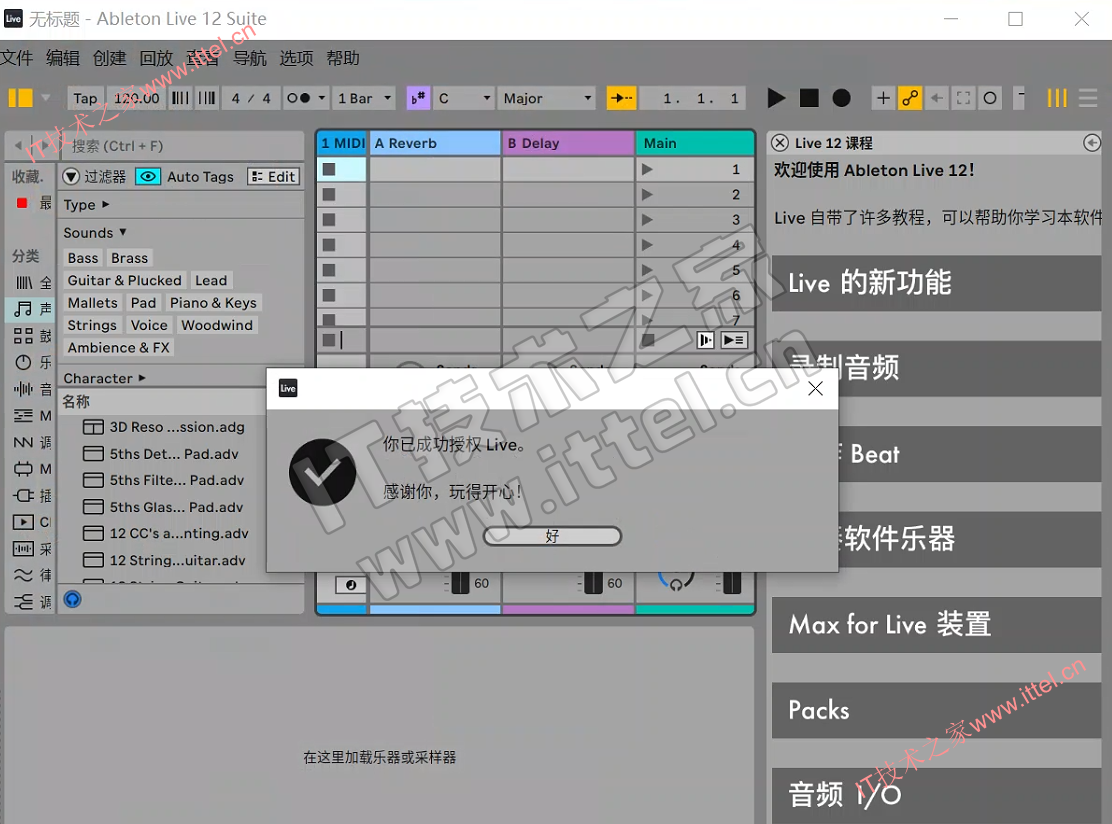1112x824 pixels.
Task: Open the 创建 menu
Action: tap(109, 57)
